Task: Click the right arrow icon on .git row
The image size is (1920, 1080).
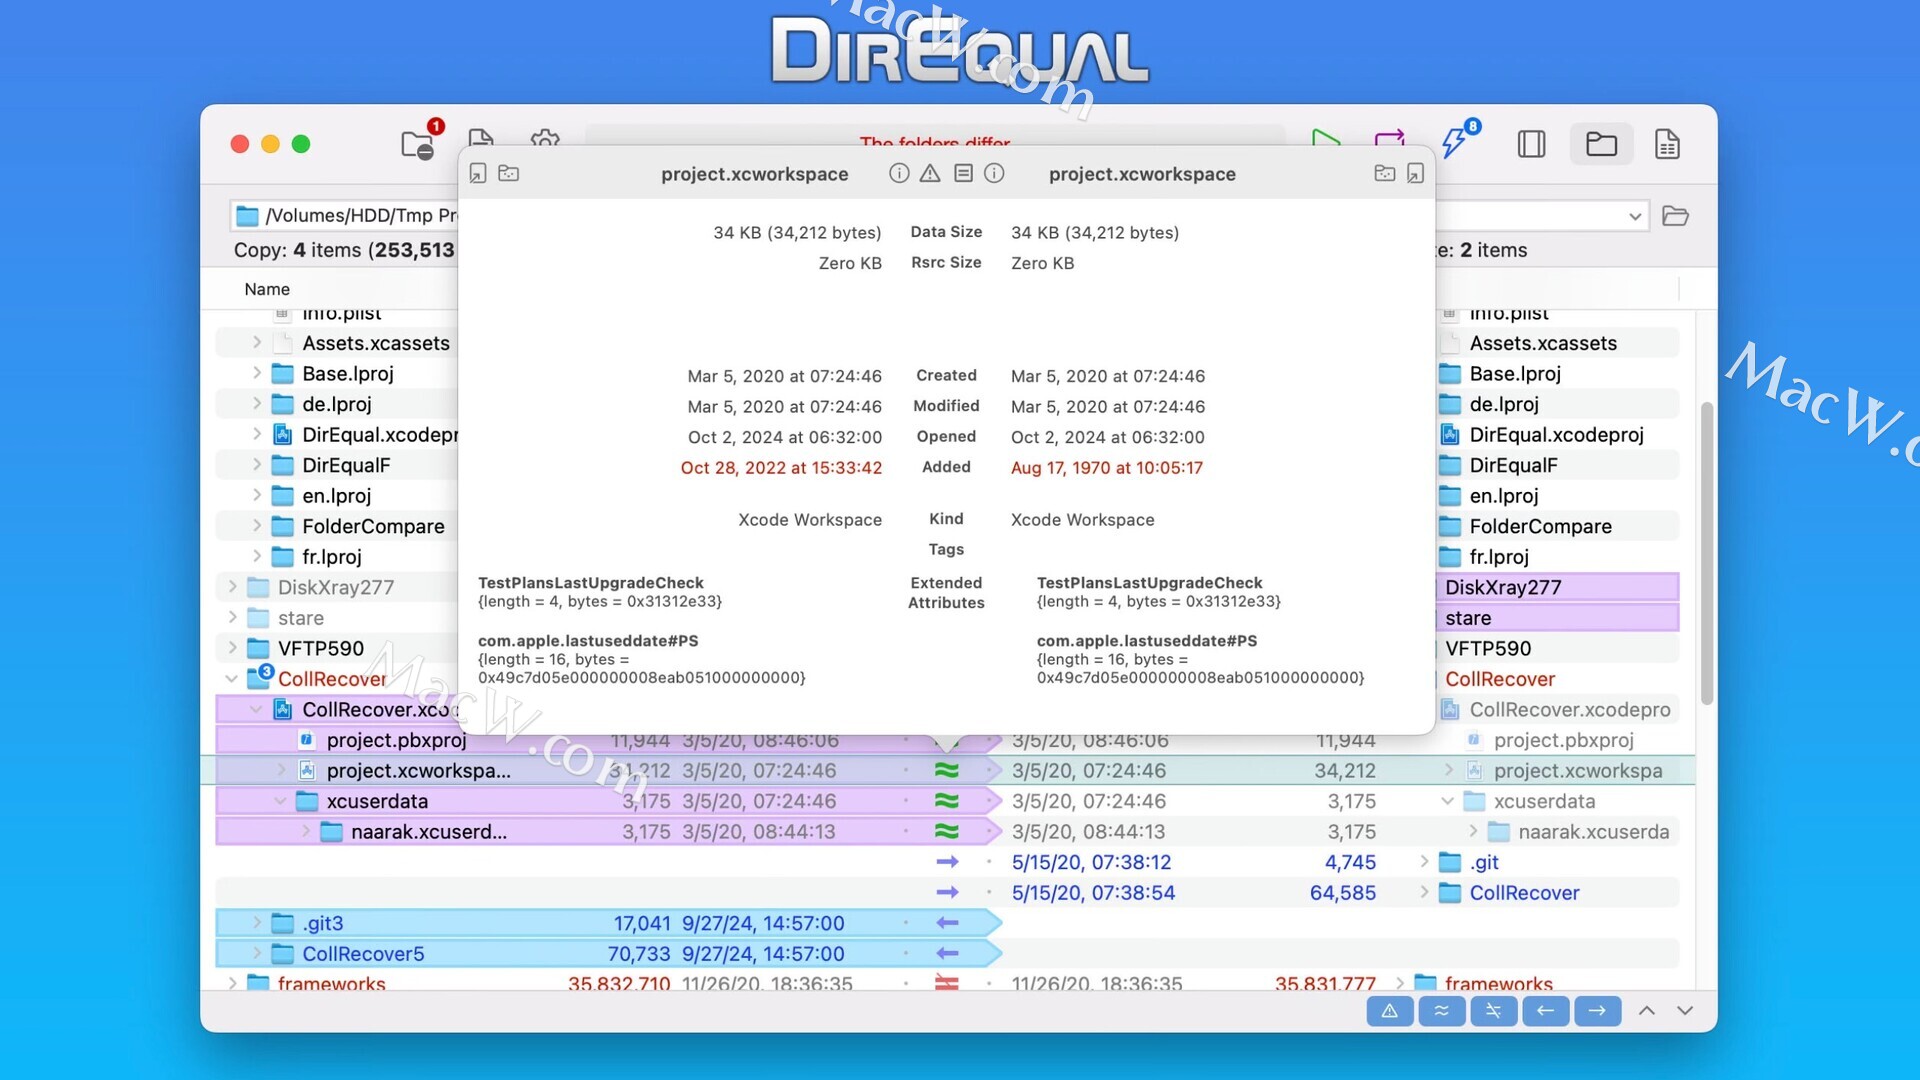Action: [946, 862]
